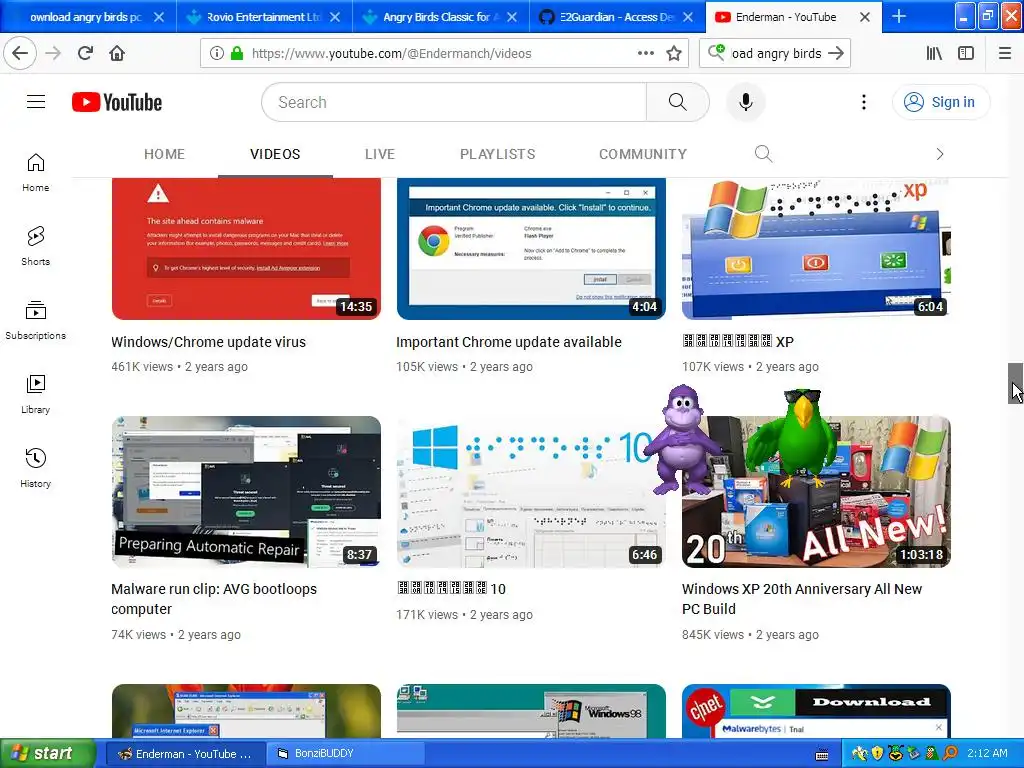Open 'Important Chrome update available' video title
1024x768 pixels.
(509, 342)
